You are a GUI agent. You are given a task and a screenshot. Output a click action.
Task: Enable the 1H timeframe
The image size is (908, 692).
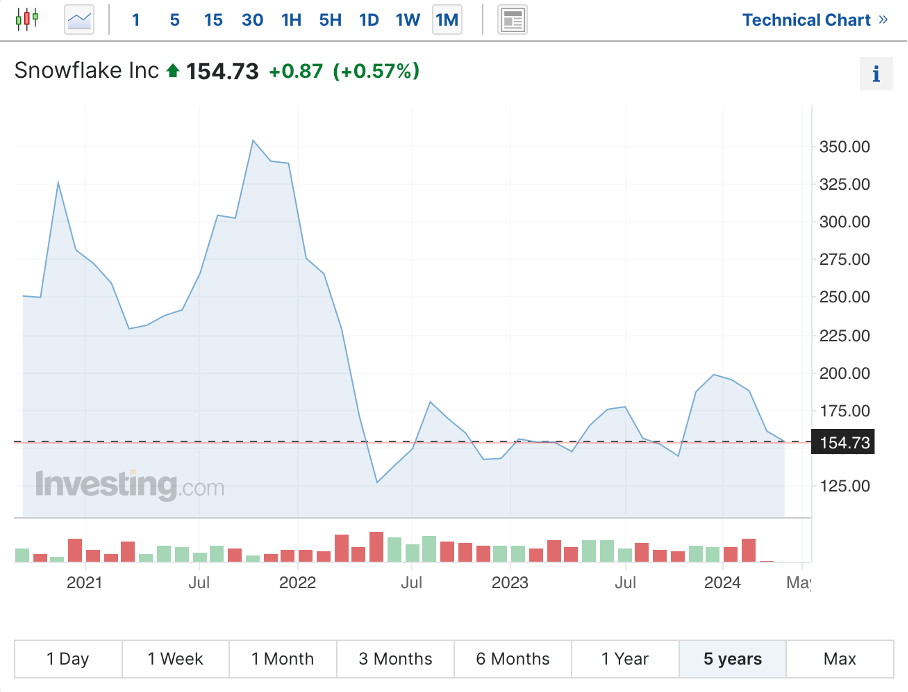point(291,19)
